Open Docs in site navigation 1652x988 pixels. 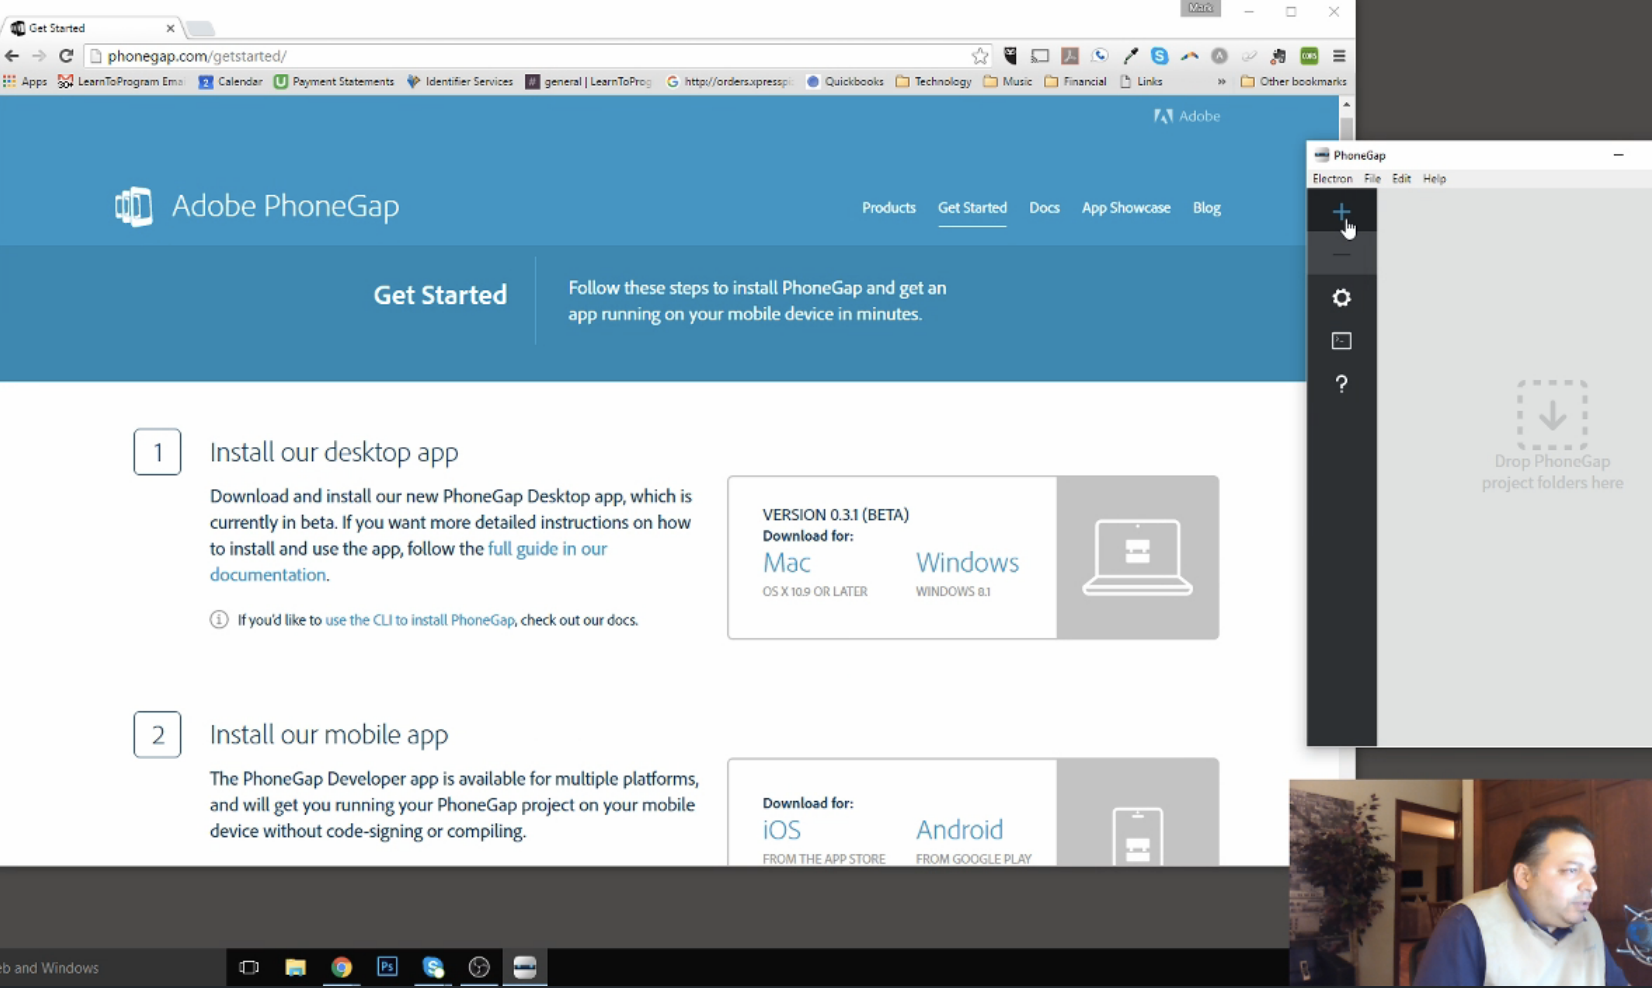1044,208
